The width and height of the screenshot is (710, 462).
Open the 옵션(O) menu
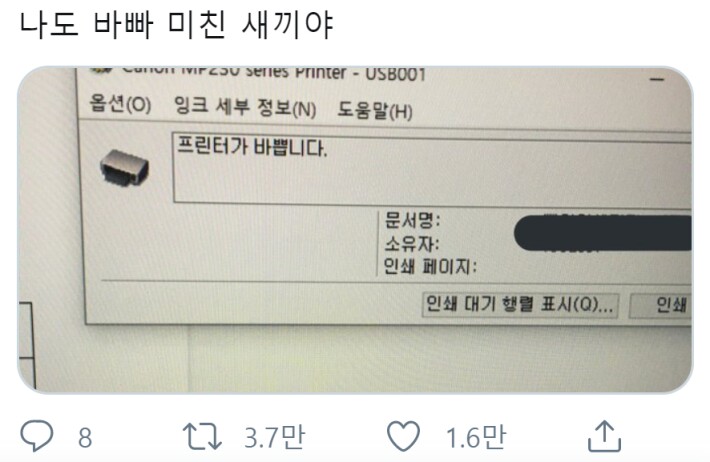click(x=120, y=104)
